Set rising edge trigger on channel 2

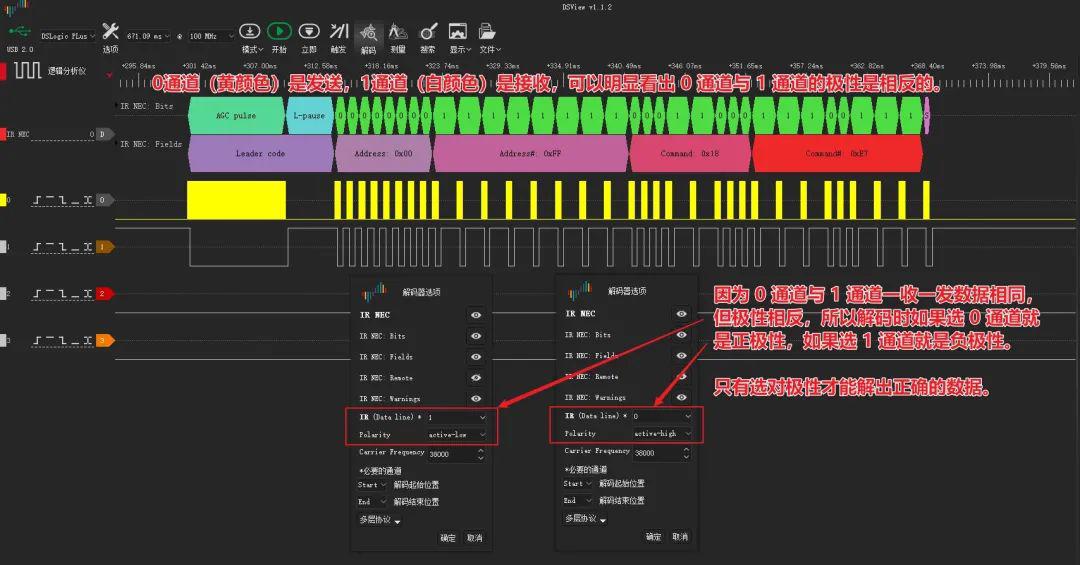point(38,294)
